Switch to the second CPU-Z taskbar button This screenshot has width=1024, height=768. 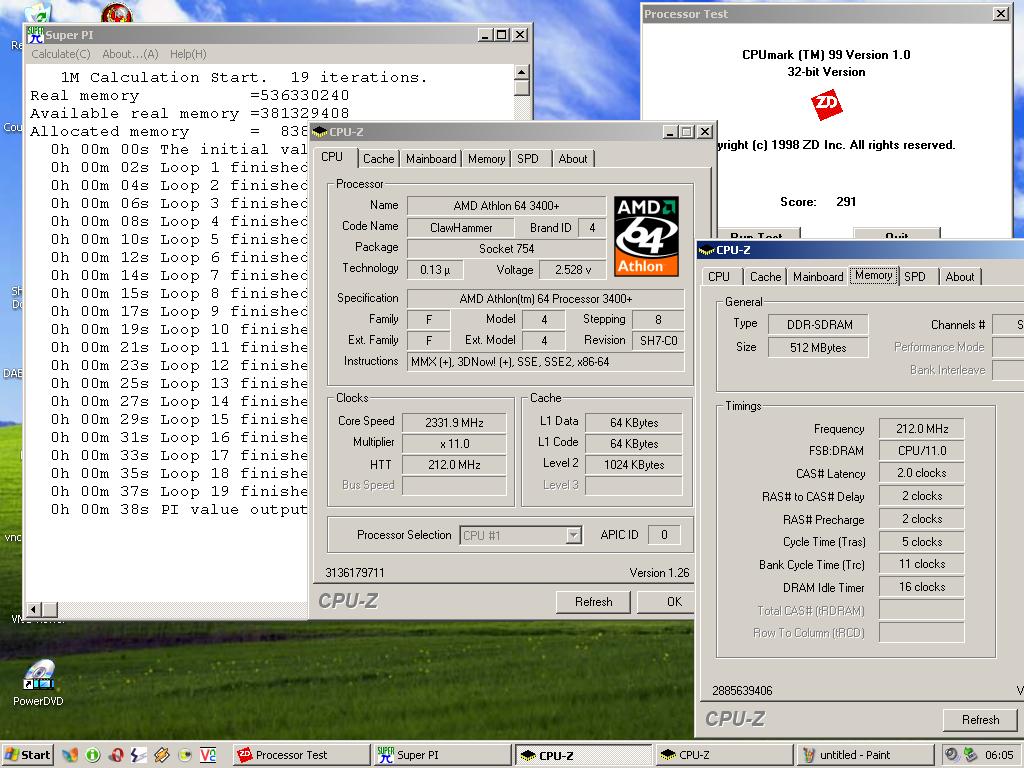[x=724, y=755]
